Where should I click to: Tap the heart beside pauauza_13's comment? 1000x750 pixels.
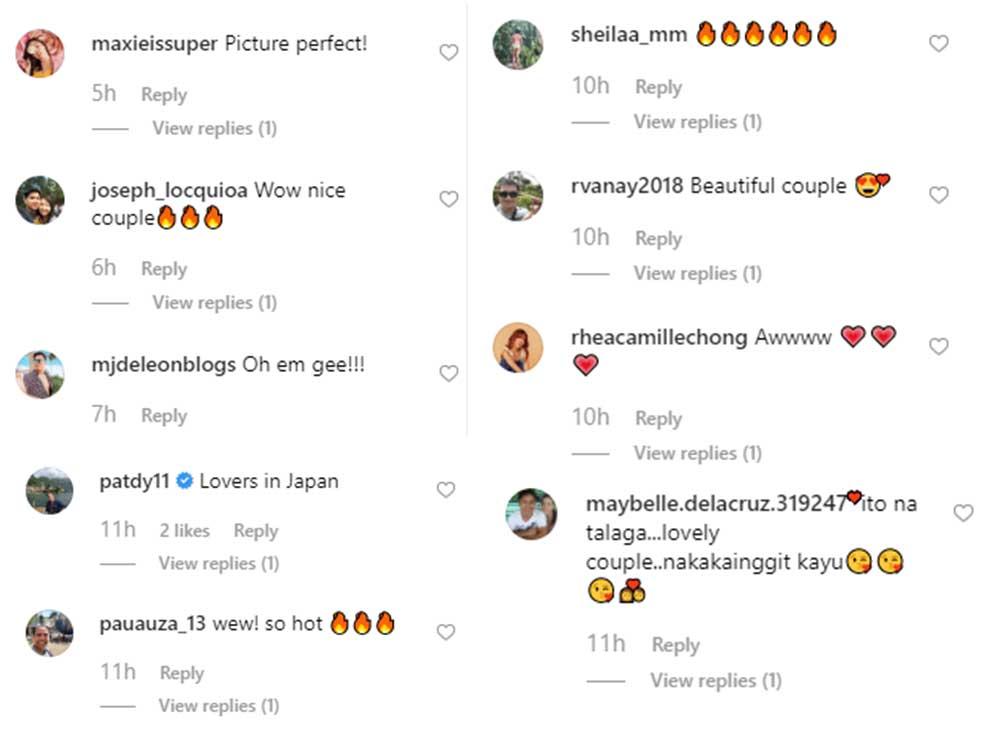pos(446,632)
